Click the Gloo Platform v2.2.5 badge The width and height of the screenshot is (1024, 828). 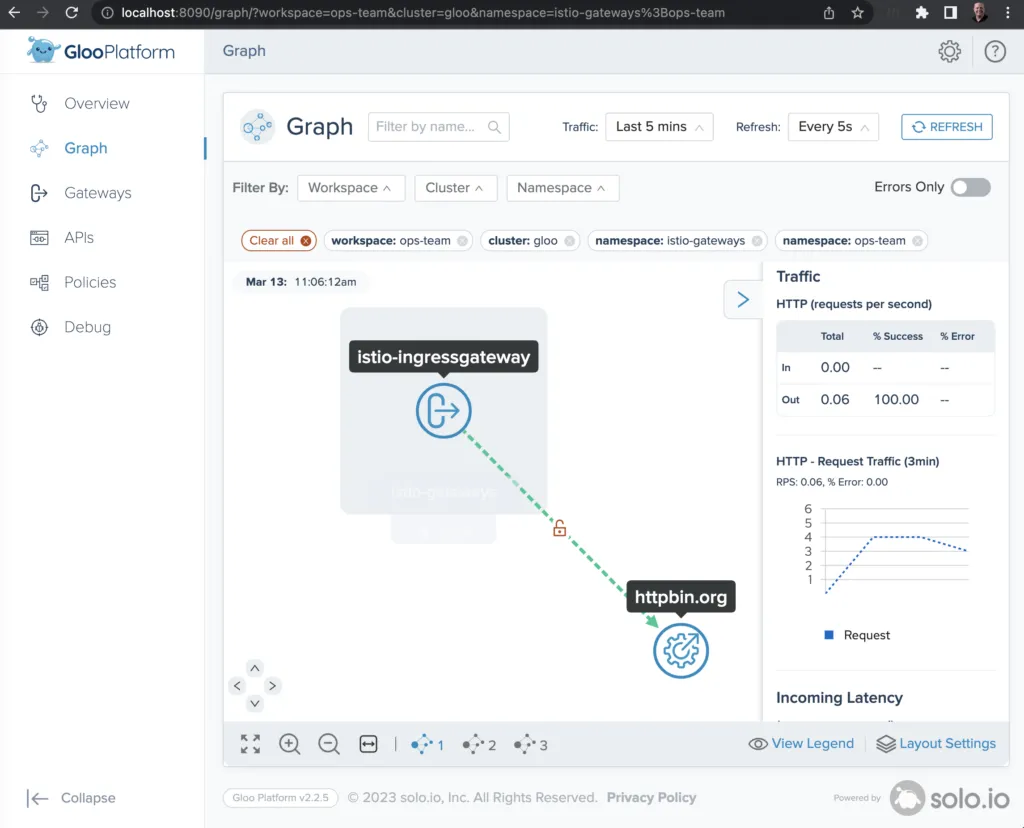[280, 798]
